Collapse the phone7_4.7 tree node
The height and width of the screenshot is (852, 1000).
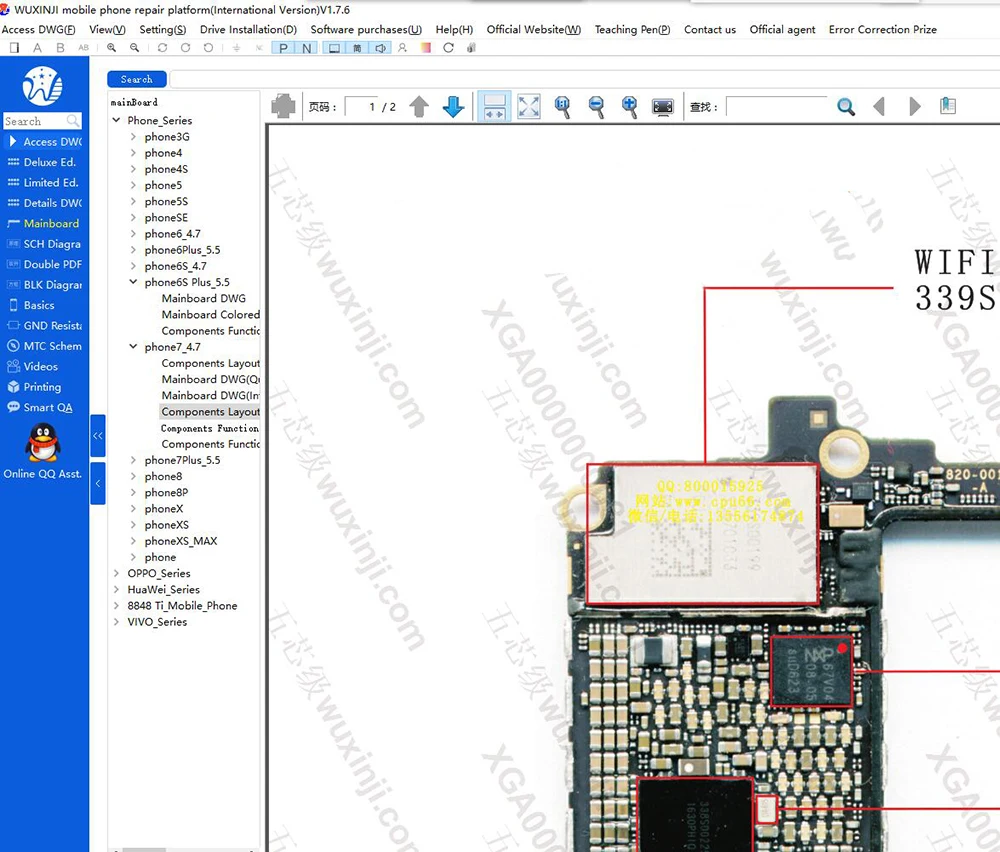pos(133,347)
